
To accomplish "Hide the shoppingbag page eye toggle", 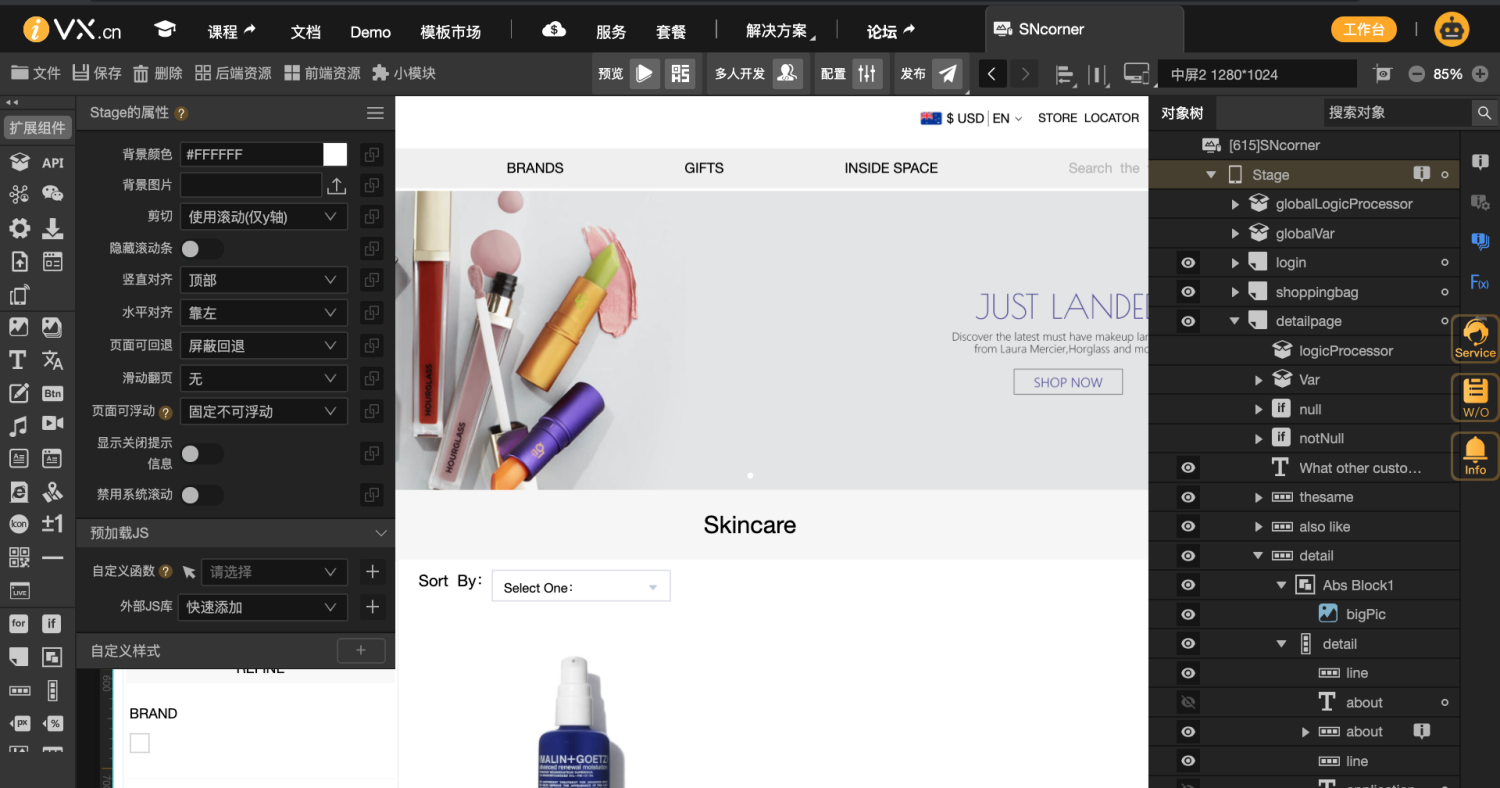I will (x=1188, y=292).
